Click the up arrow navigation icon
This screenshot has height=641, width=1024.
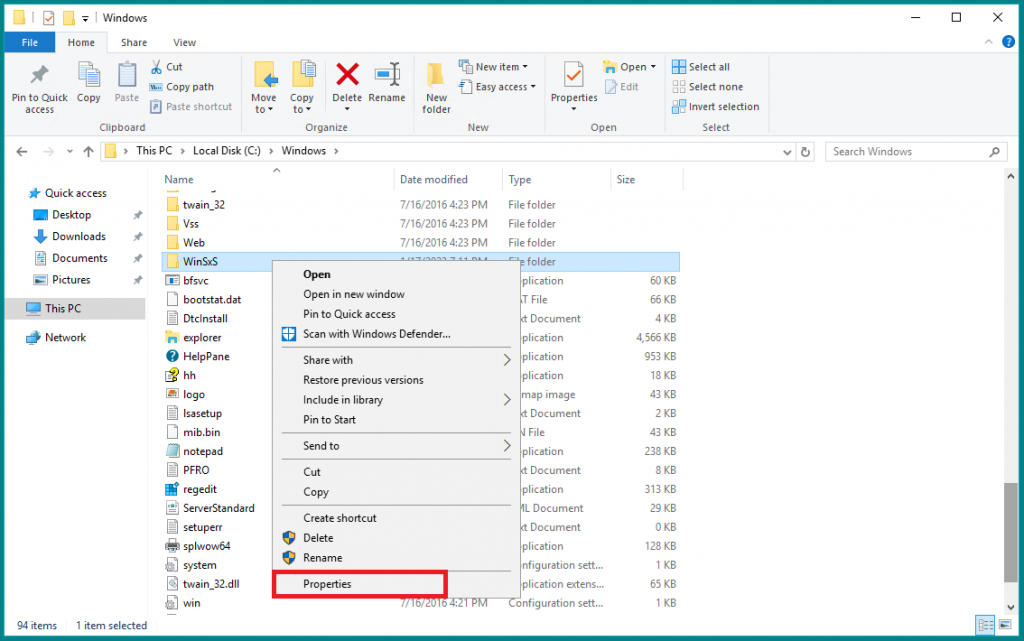point(89,151)
